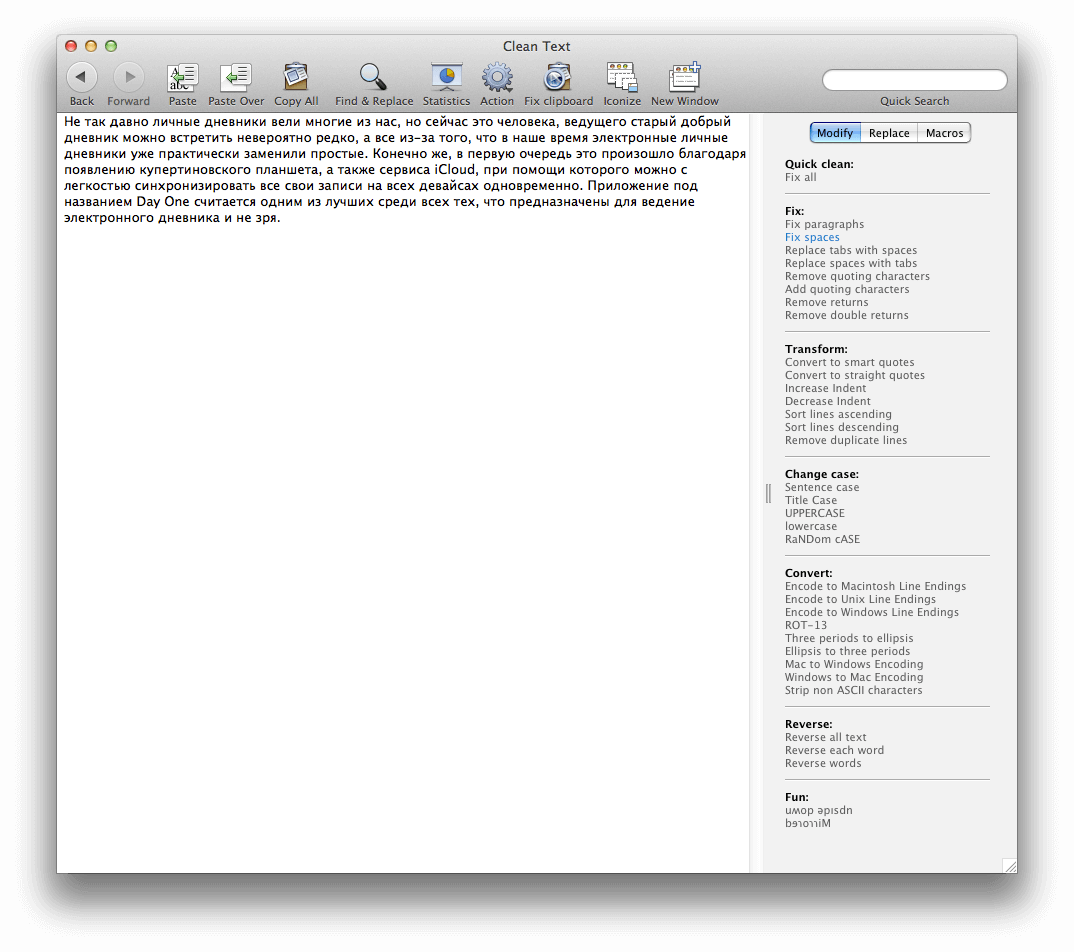Apply lowercase transformation
The width and height of the screenshot is (1074, 952).
(811, 526)
